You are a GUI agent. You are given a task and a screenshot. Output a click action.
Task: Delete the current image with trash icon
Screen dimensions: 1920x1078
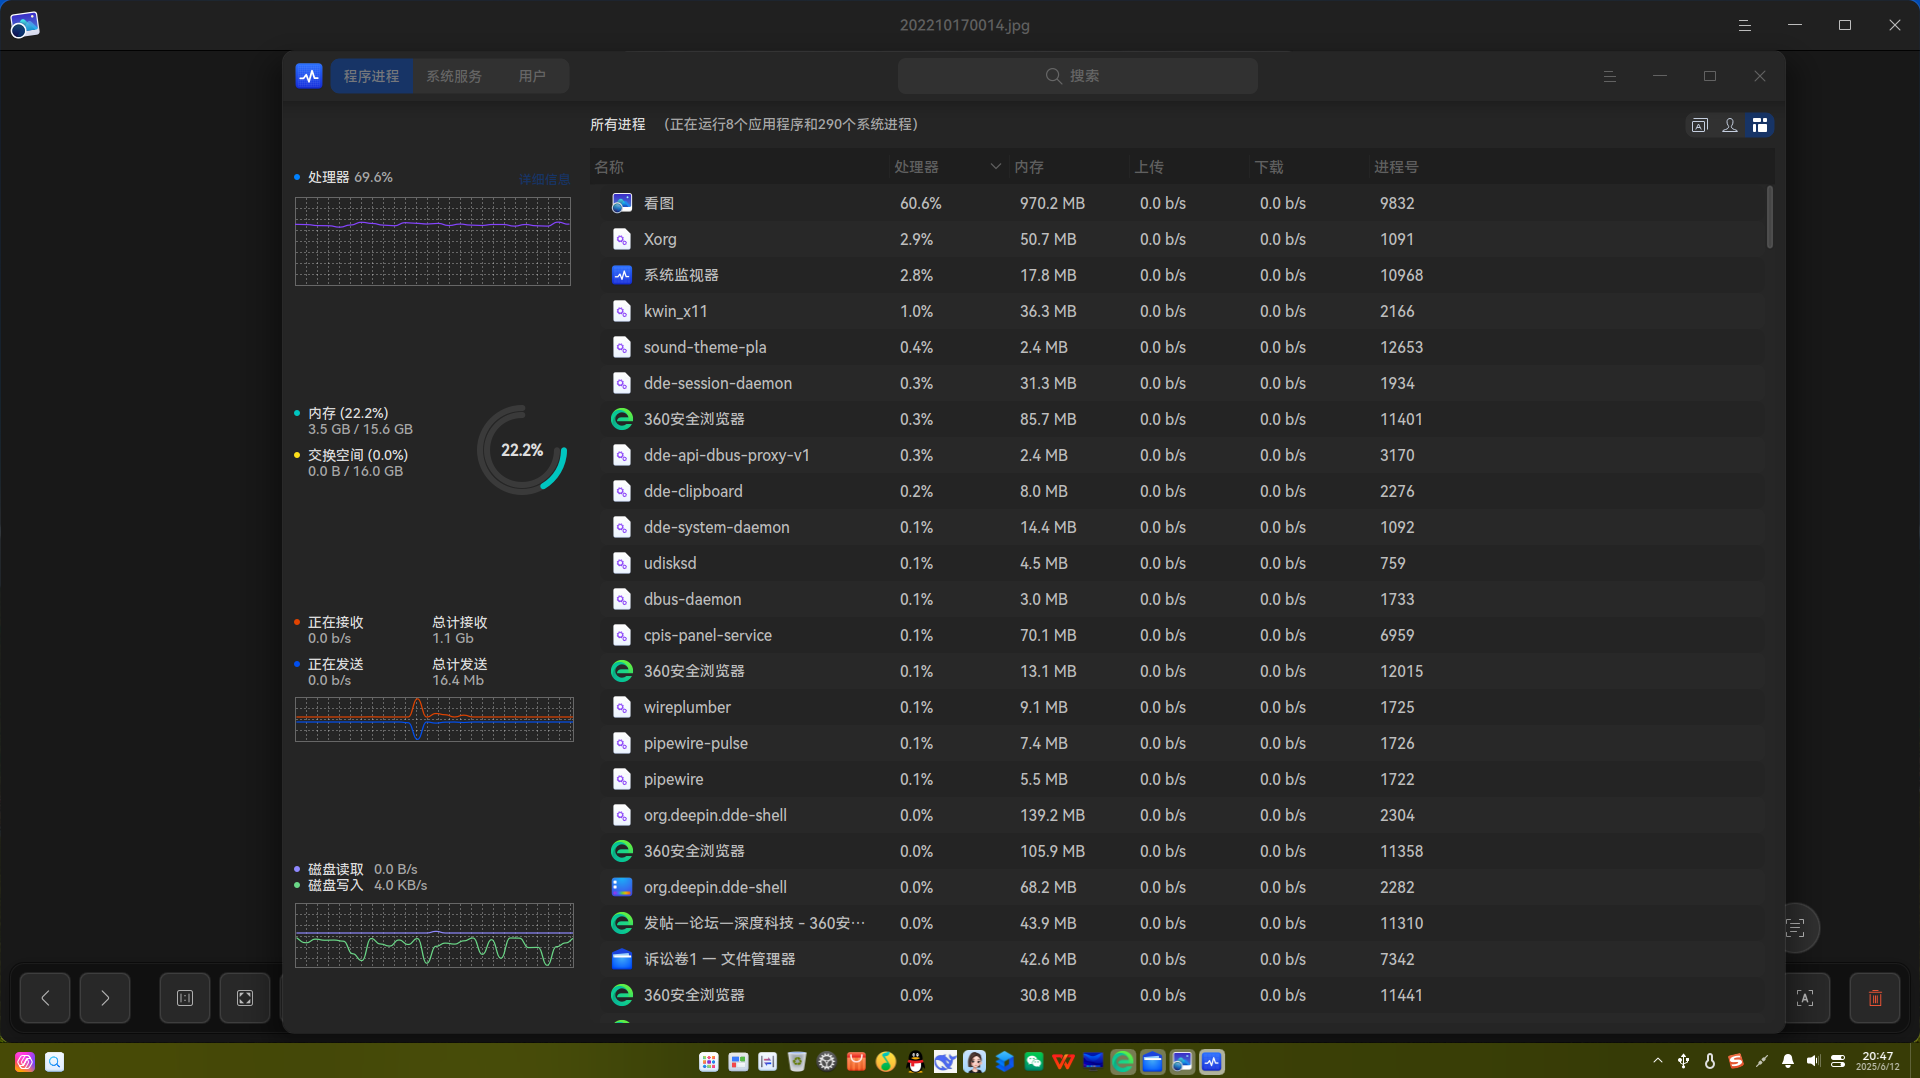point(1875,998)
